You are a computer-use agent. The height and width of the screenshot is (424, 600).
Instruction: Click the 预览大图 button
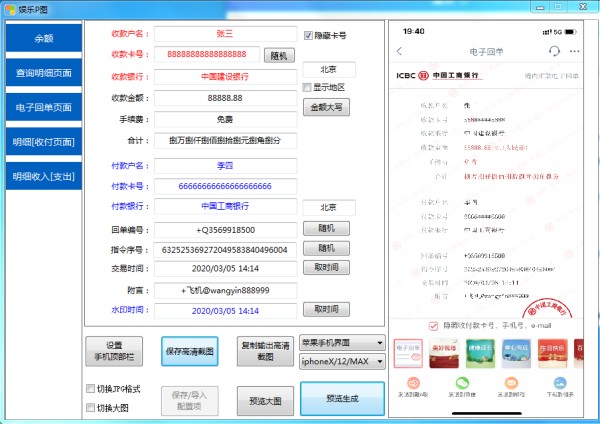266,401
